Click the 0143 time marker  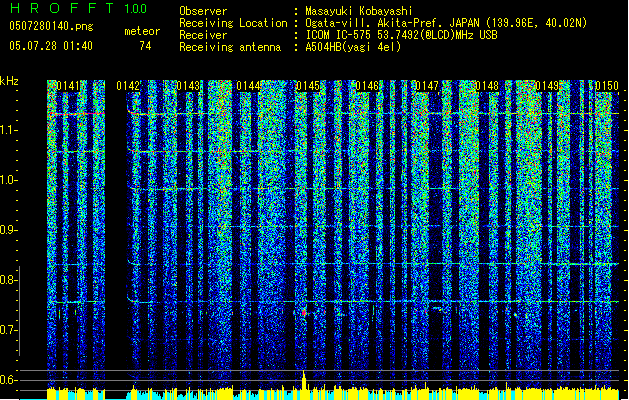pyautogui.click(x=188, y=86)
